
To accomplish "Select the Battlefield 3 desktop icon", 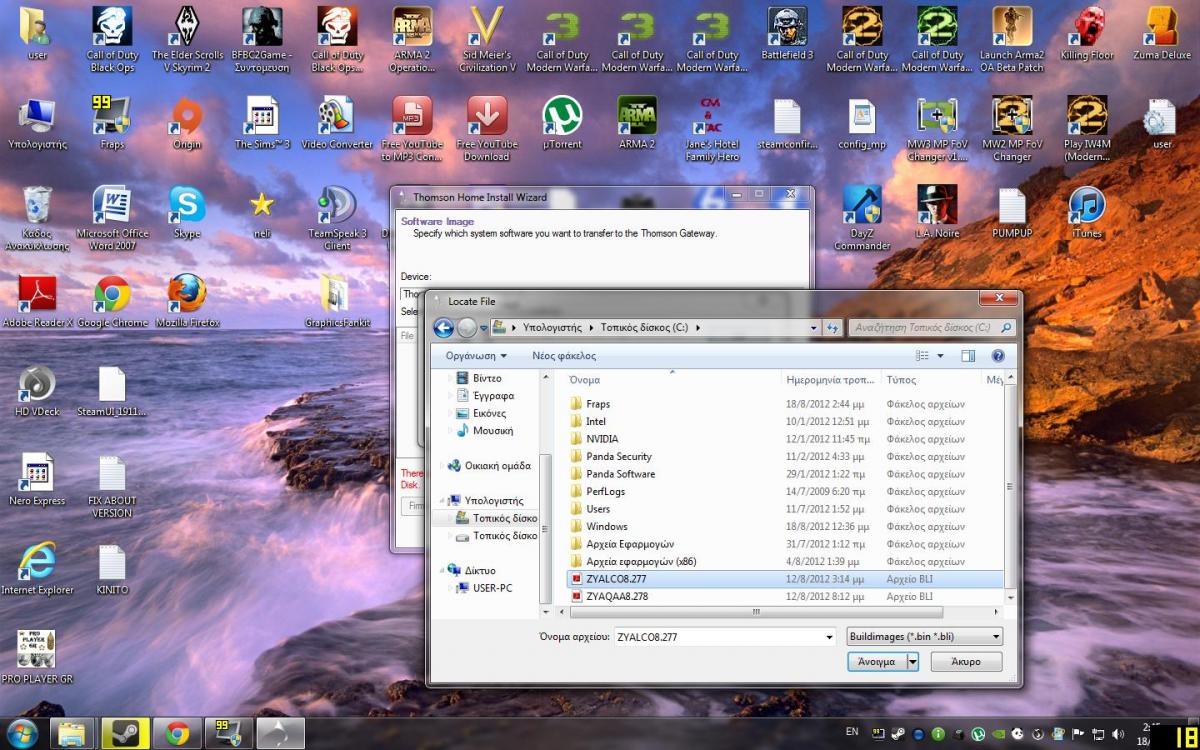I will (787, 34).
